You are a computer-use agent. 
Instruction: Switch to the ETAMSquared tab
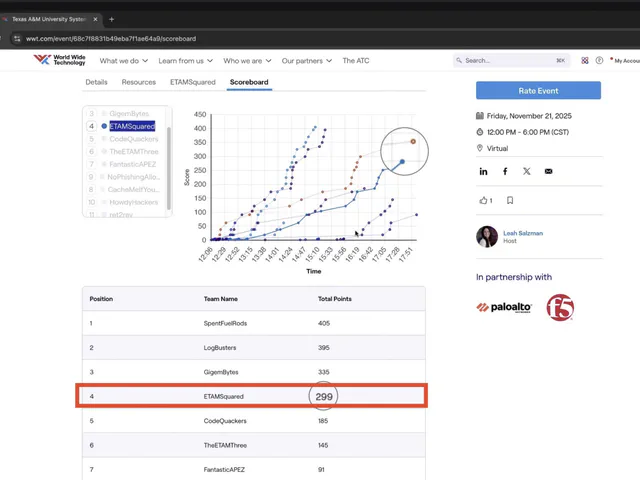[x=193, y=82]
